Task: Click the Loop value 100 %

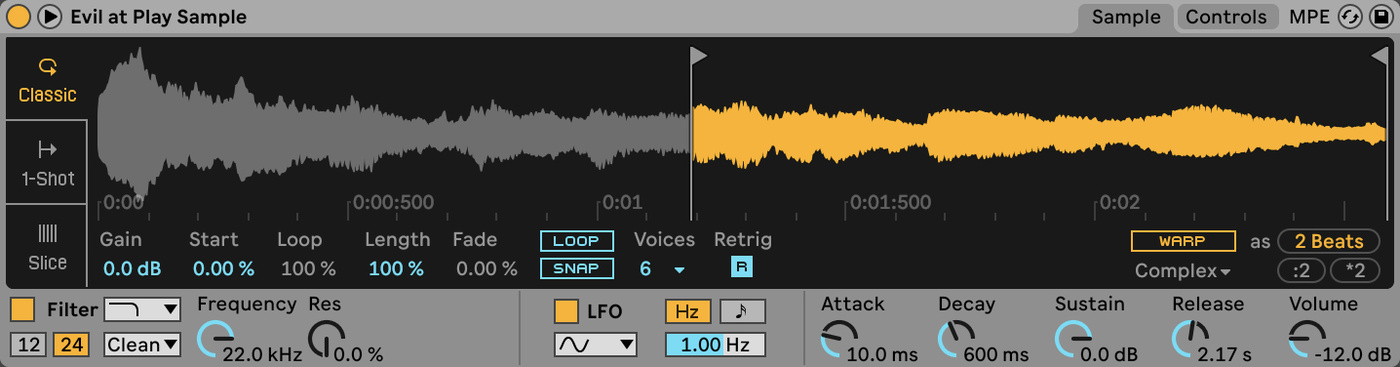Action: (308, 269)
